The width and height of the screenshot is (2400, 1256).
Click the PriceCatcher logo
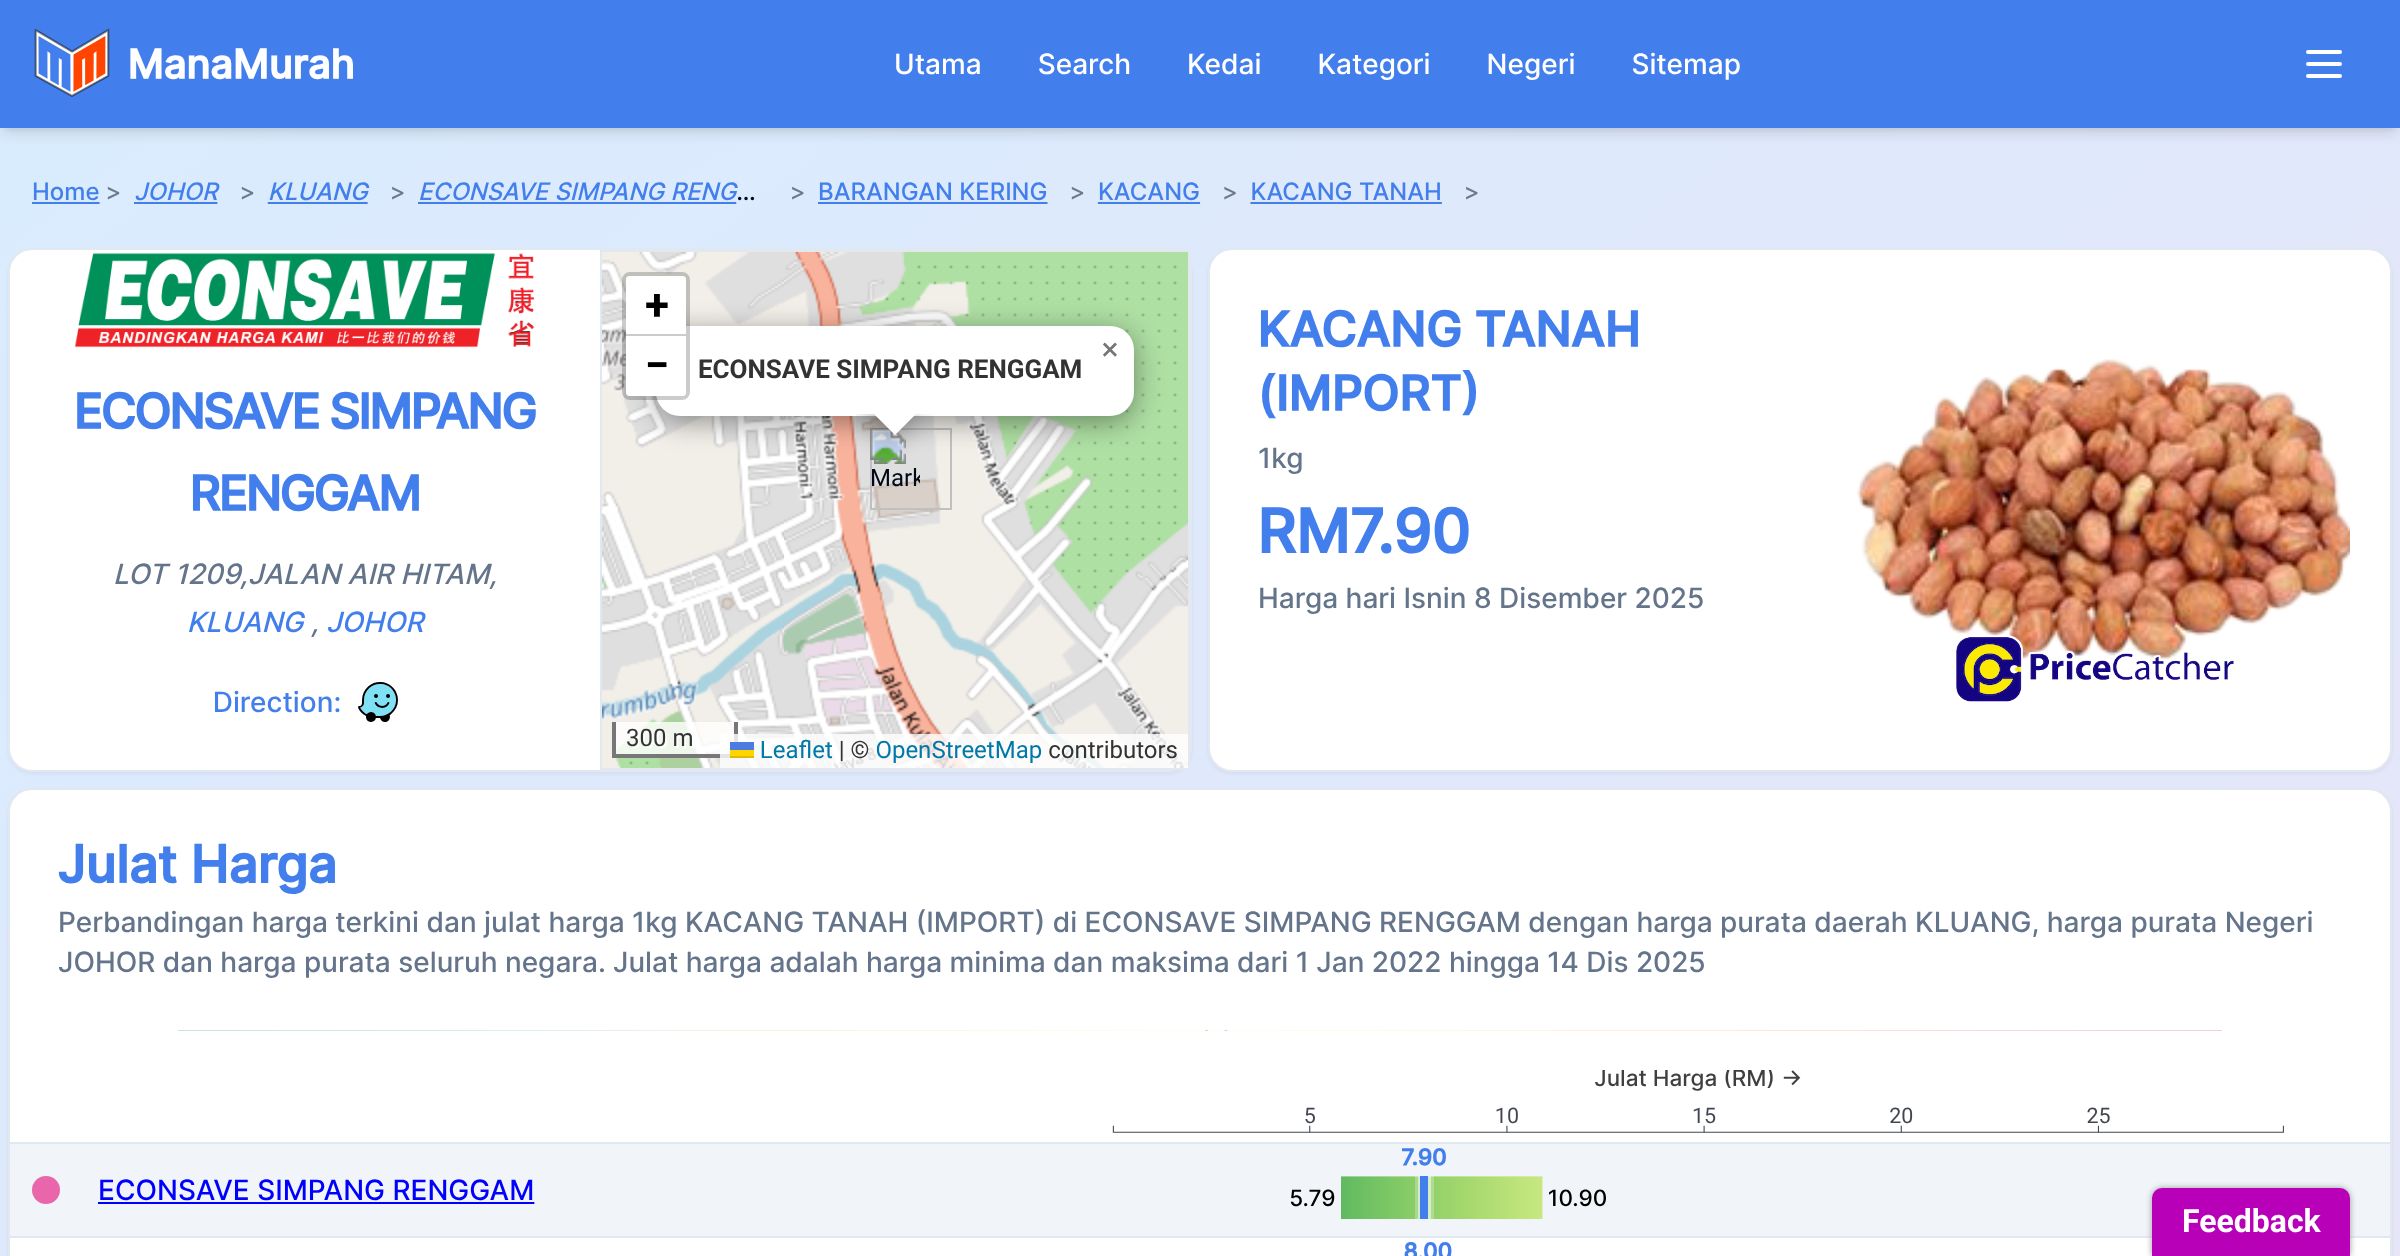coord(2094,668)
